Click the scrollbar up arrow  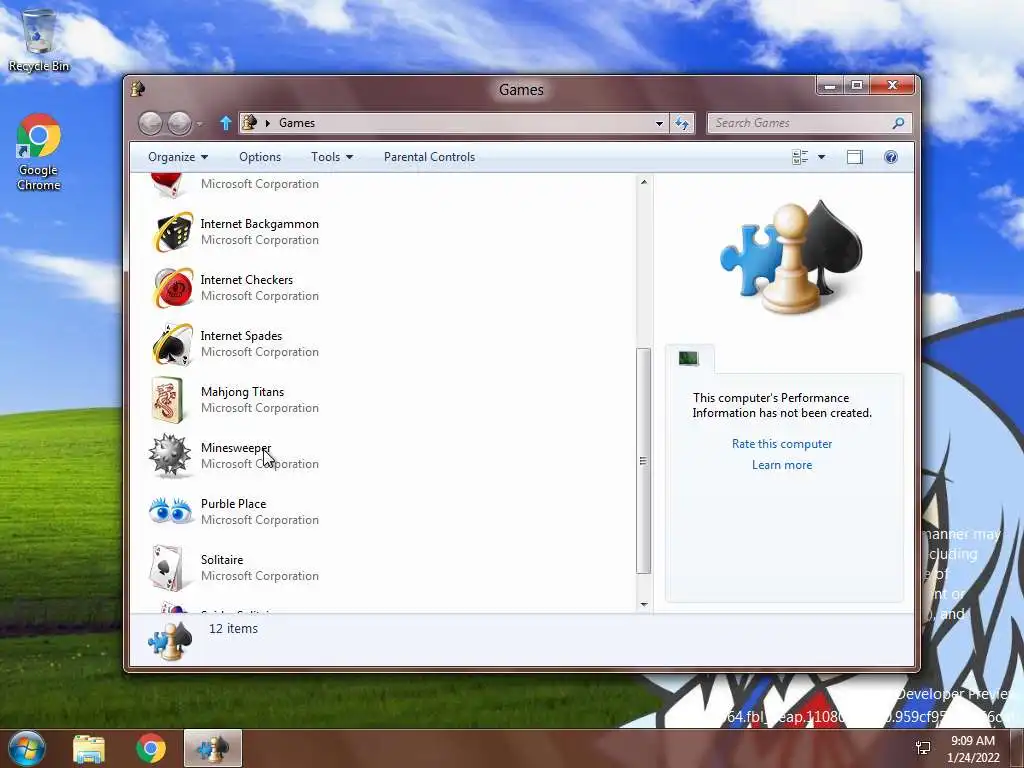(x=644, y=182)
